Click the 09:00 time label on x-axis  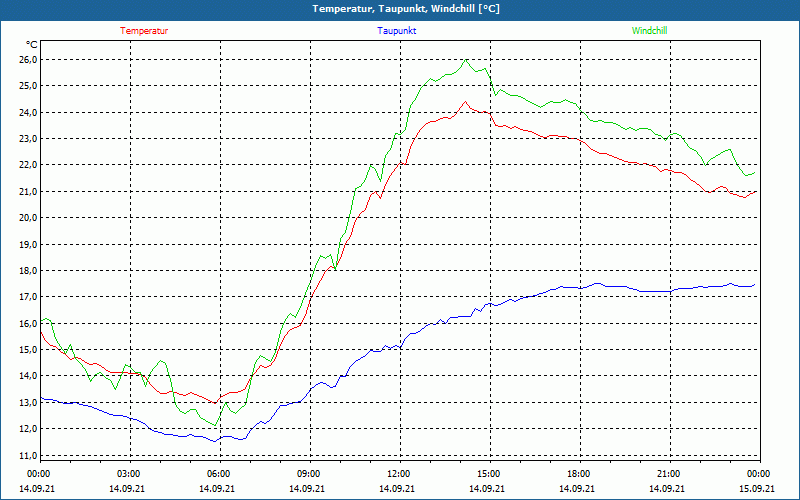click(x=308, y=474)
